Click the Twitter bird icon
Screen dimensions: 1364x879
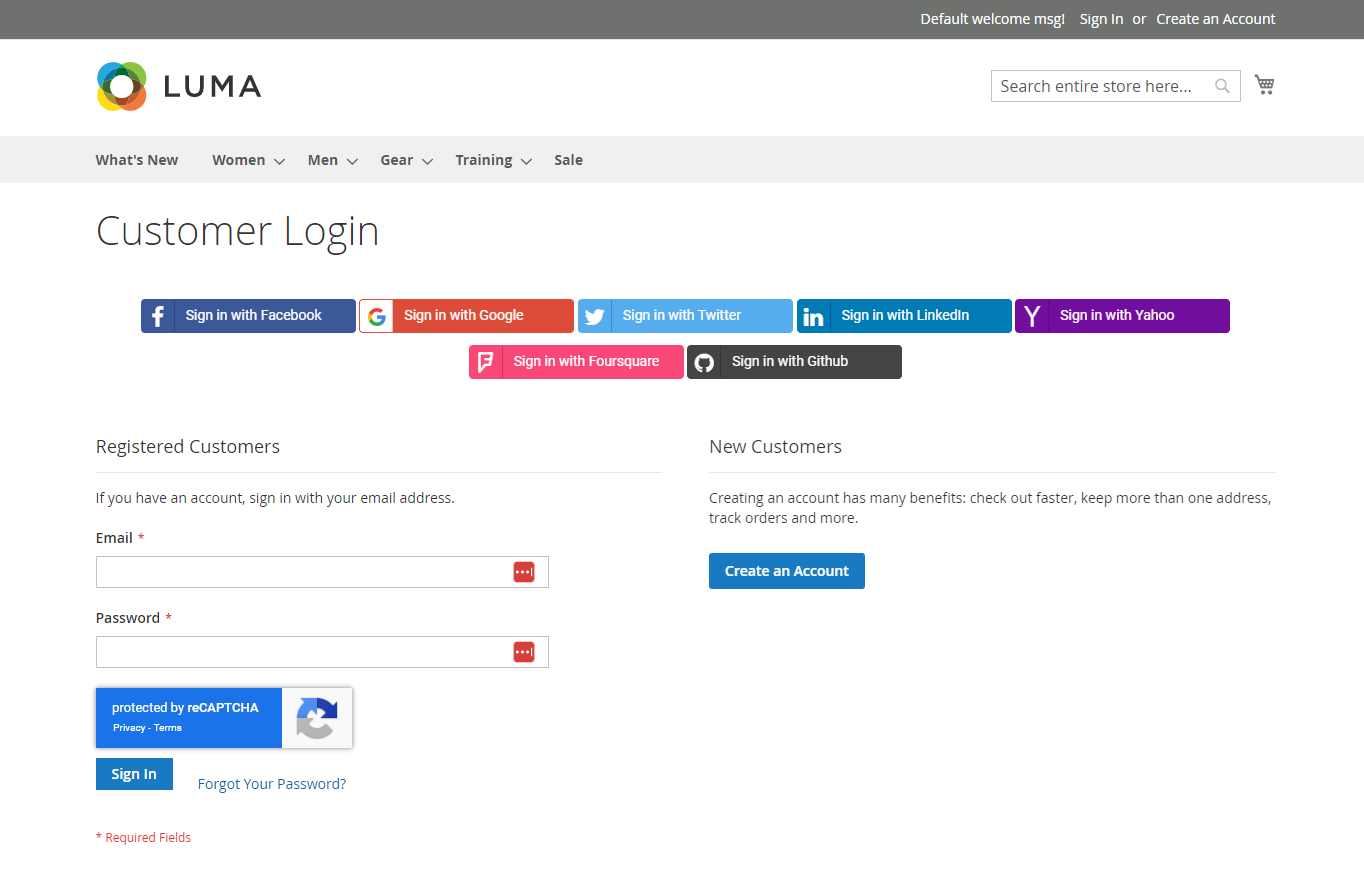click(x=595, y=316)
